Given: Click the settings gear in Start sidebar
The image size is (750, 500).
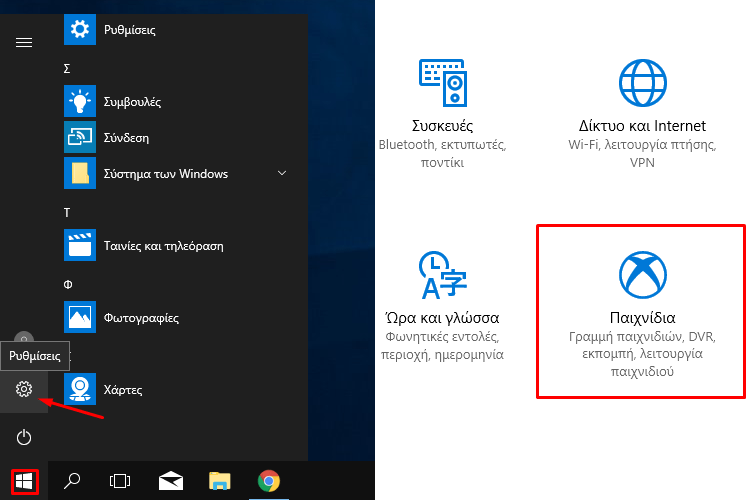Looking at the screenshot, I should [24, 389].
